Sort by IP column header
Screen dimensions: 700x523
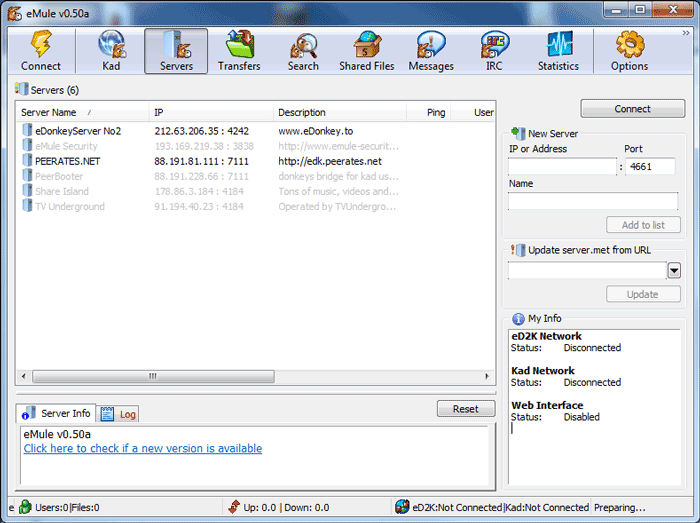[211, 112]
